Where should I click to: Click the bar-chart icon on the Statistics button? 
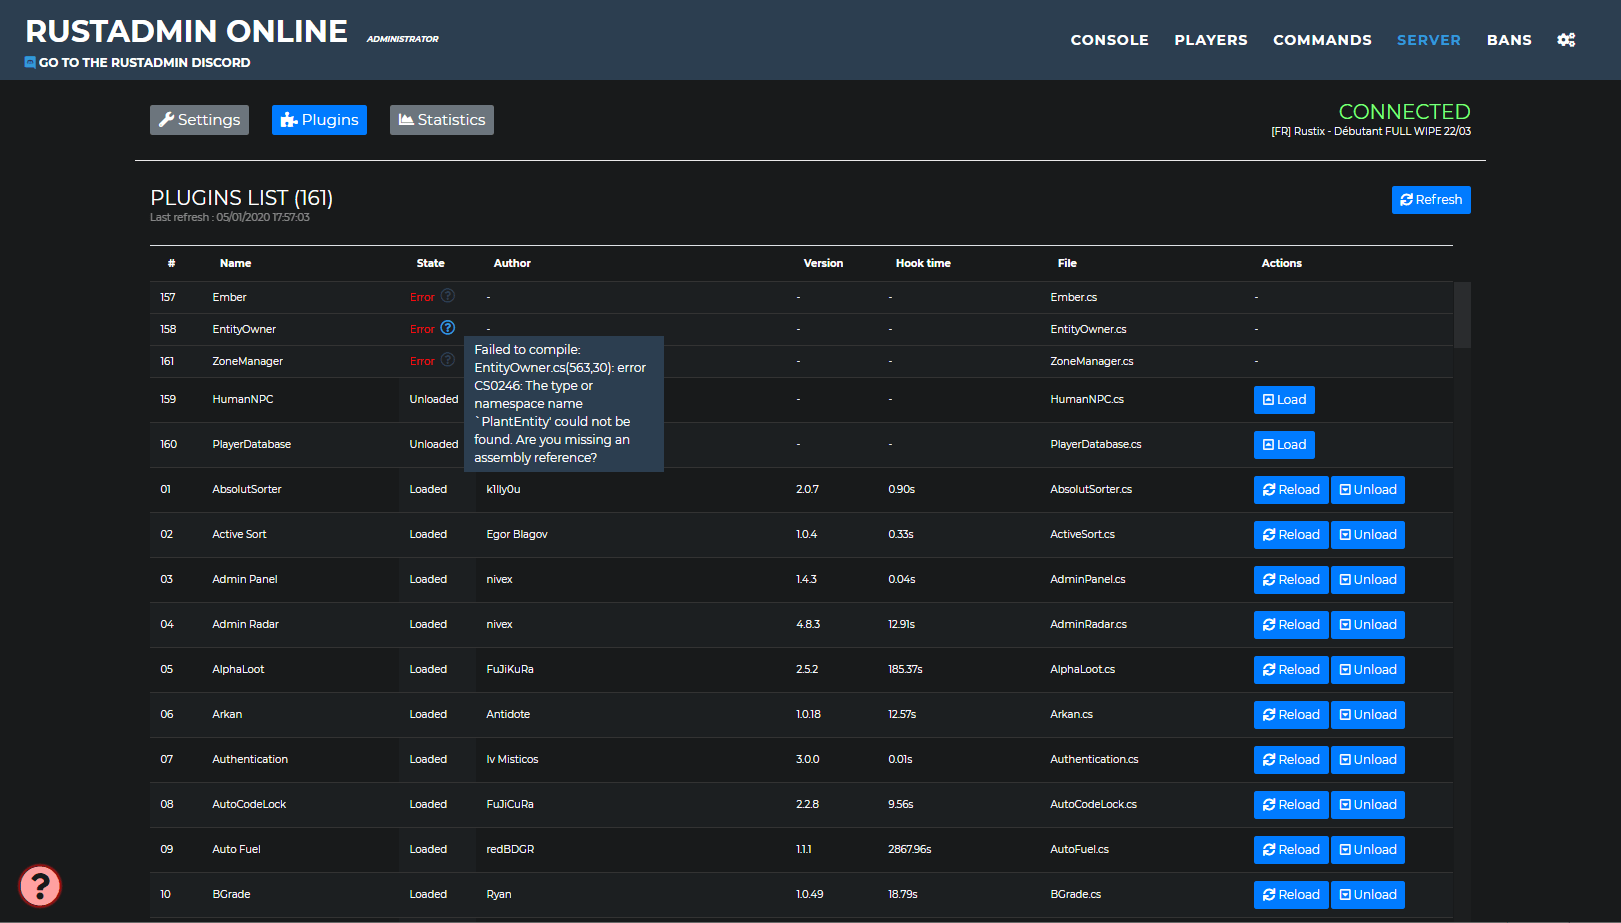coord(406,119)
